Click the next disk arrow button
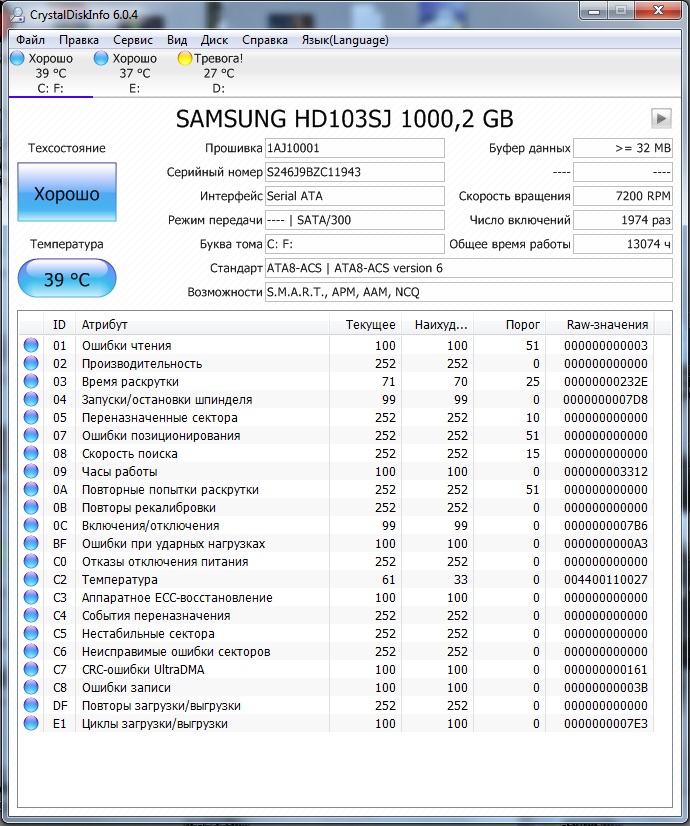Image resolution: width=690 pixels, height=826 pixels. [661, 118]
